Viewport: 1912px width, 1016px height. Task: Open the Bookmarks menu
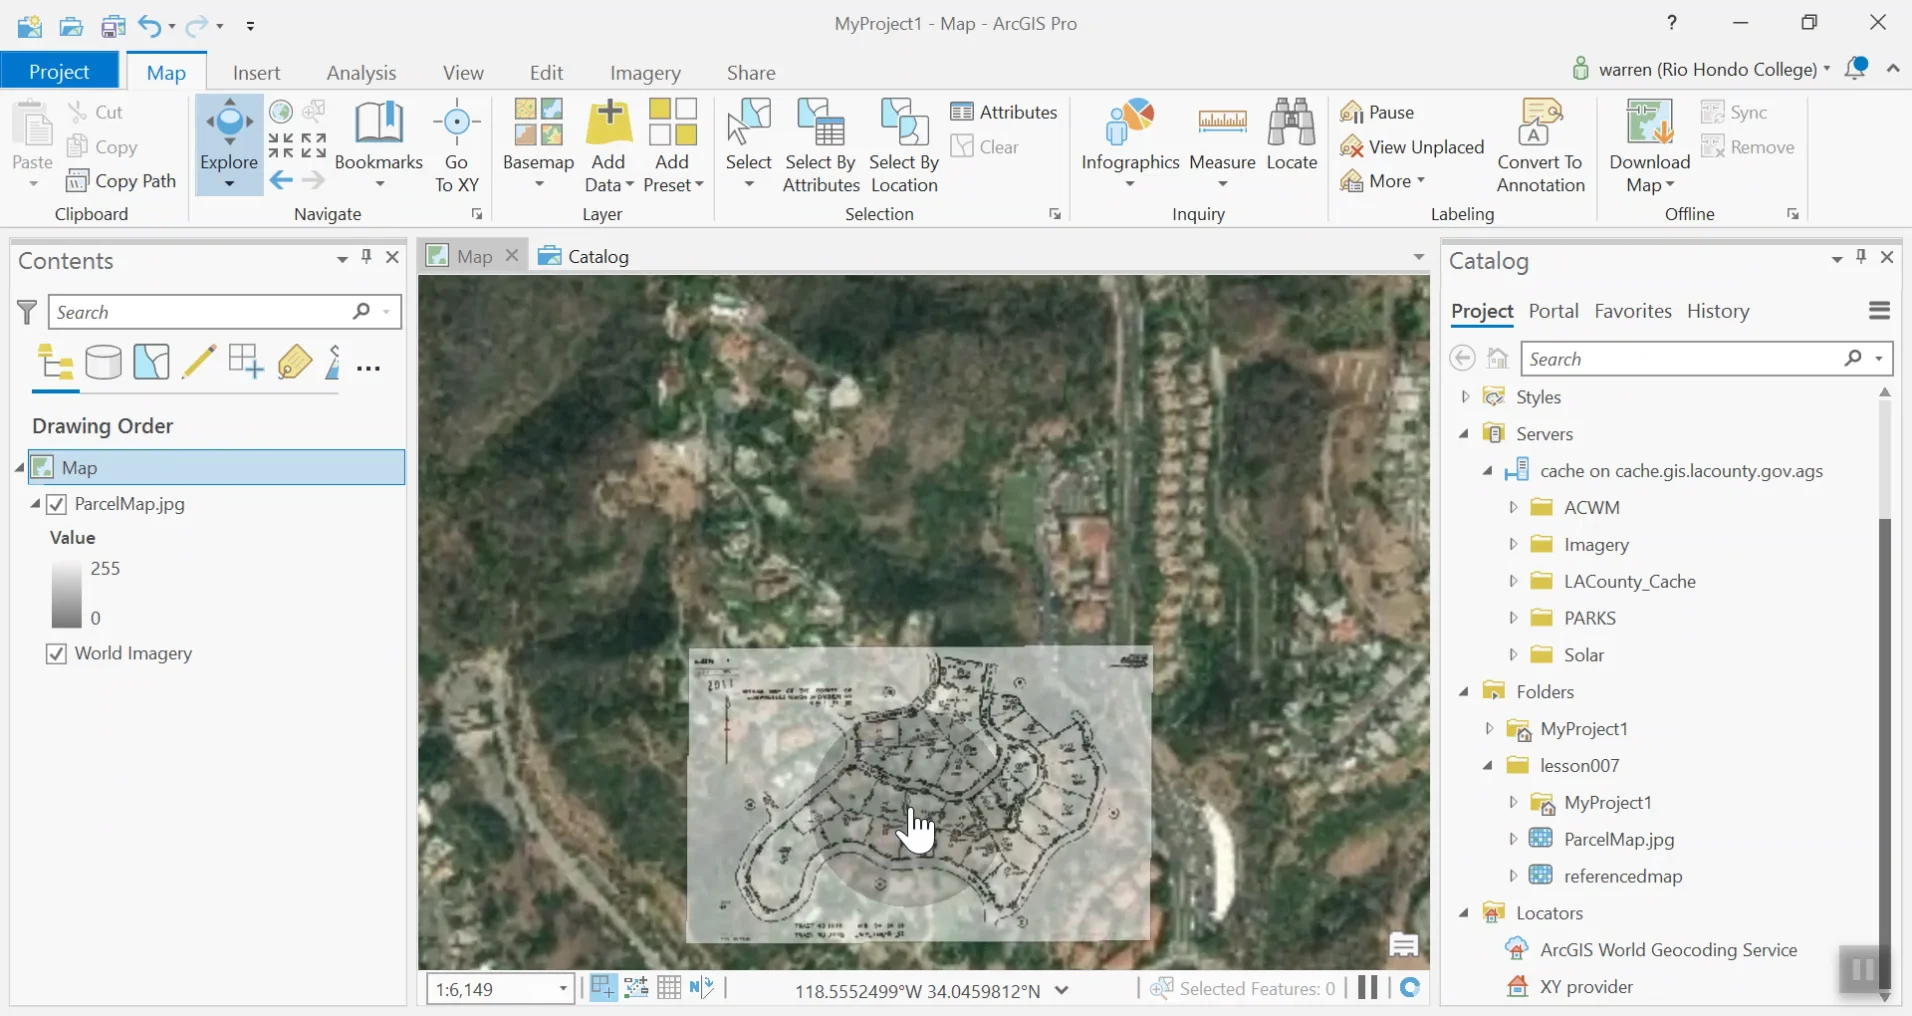coord(378,145)
